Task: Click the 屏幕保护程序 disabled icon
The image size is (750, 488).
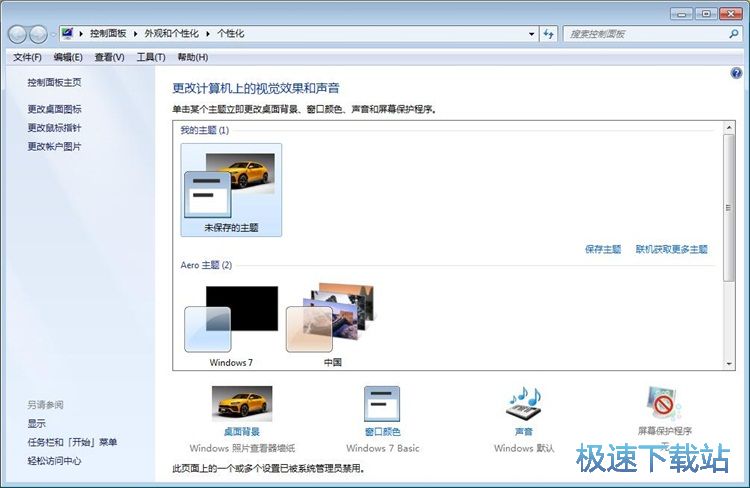Action: pos(665,403)
